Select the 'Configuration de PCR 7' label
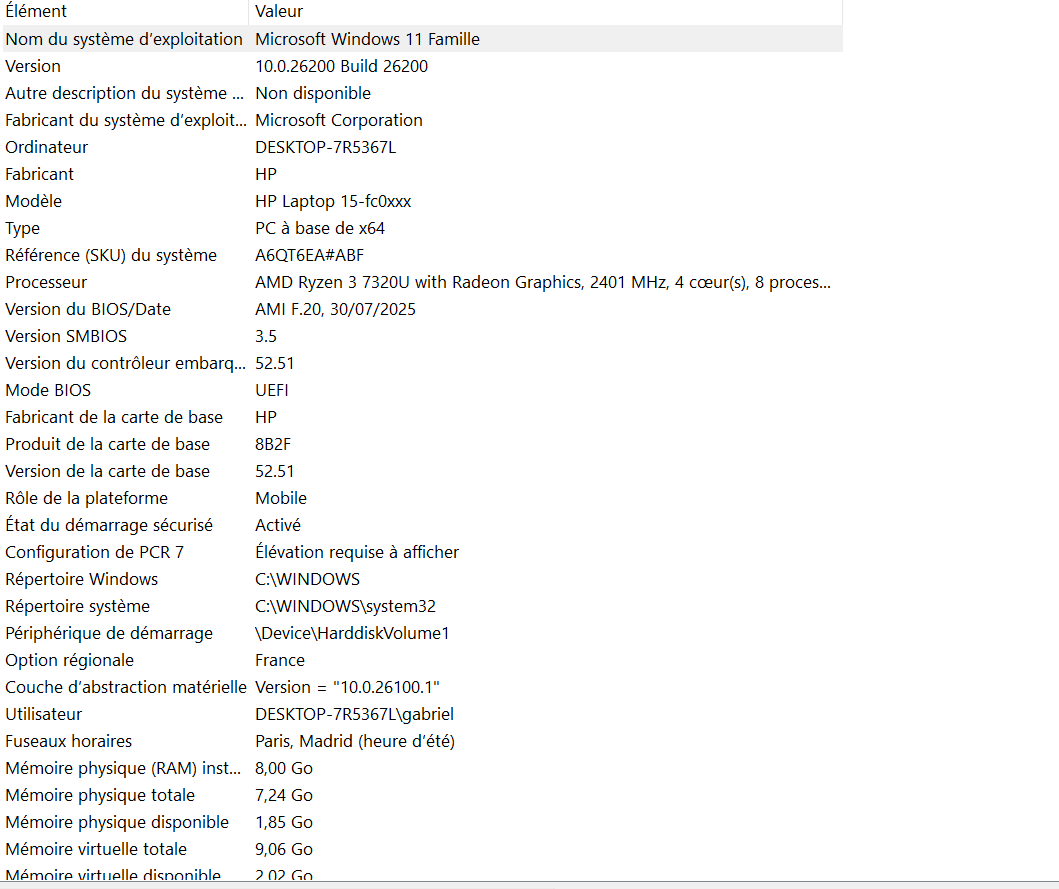Image resolution: width=1059 pixels, height=889 pixels. [x=95, y=553]
